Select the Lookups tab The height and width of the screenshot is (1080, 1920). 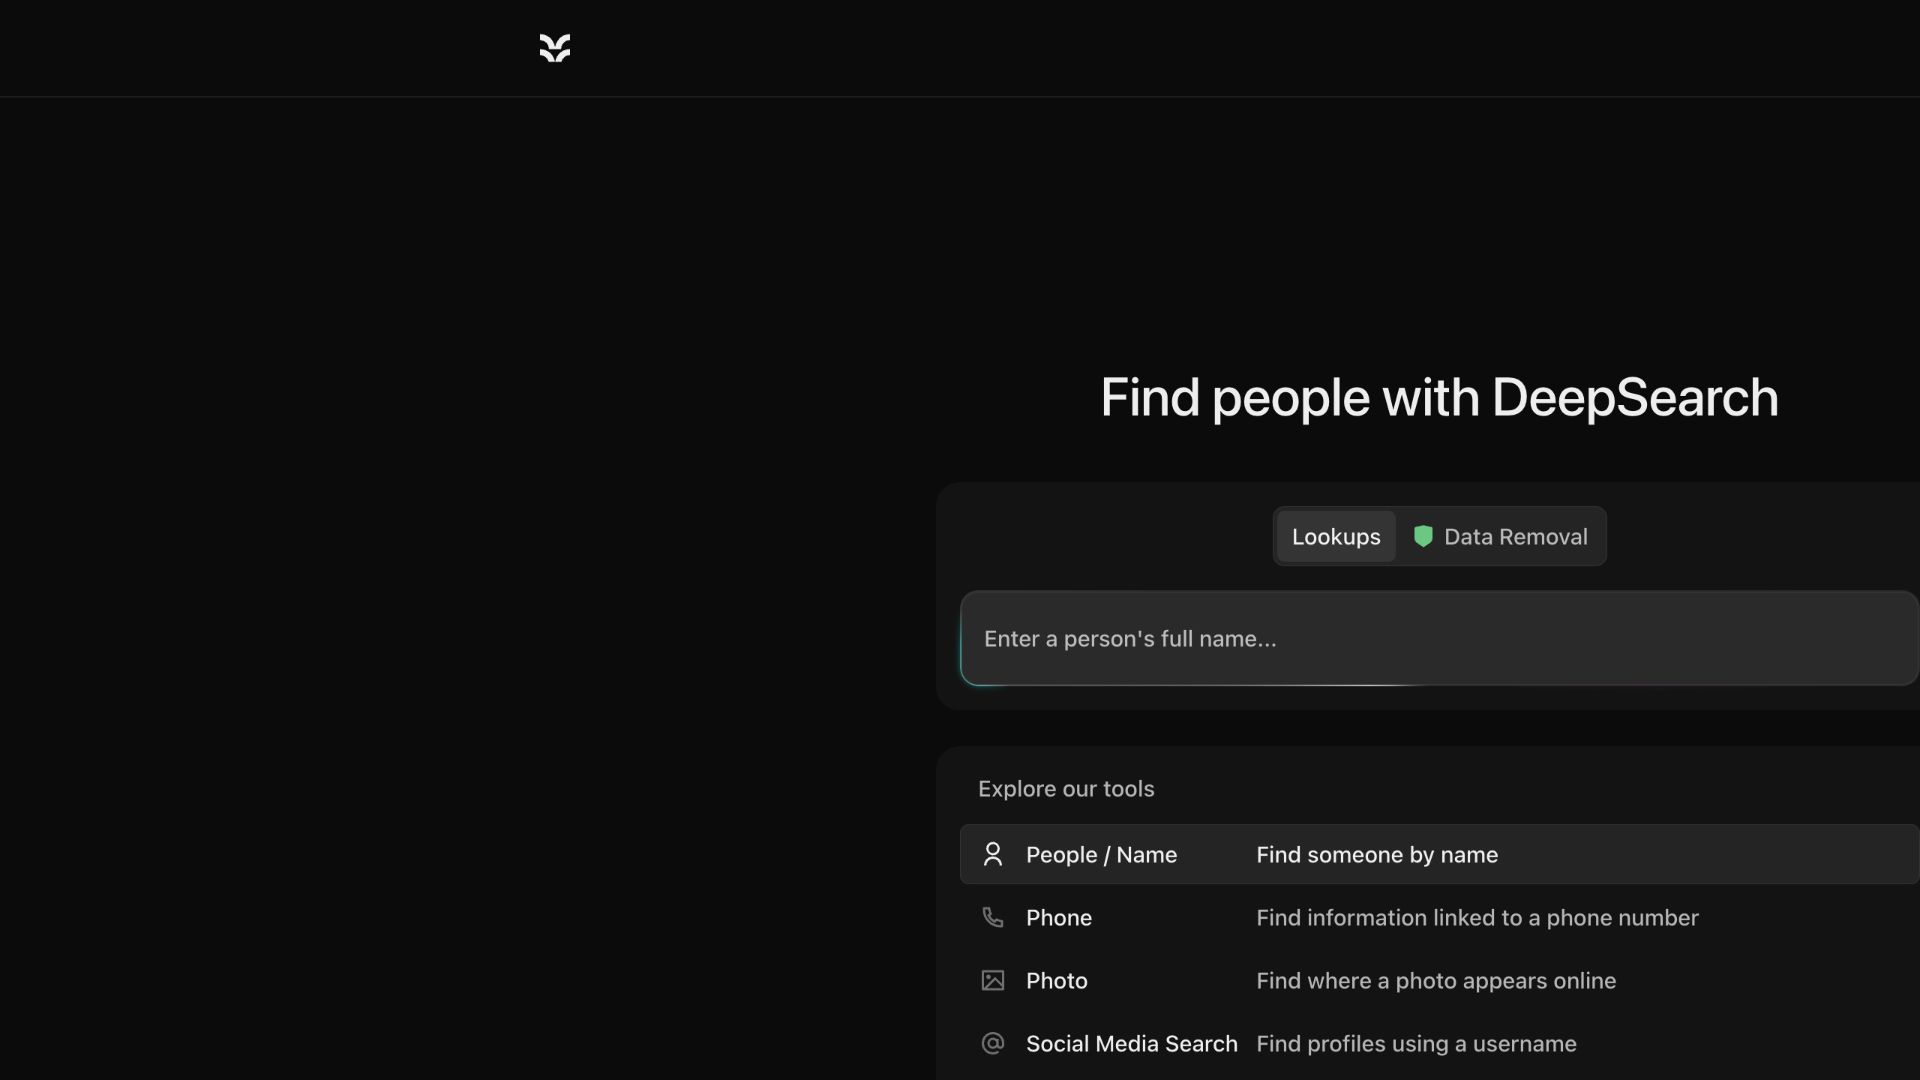[x=1336, y=537]
